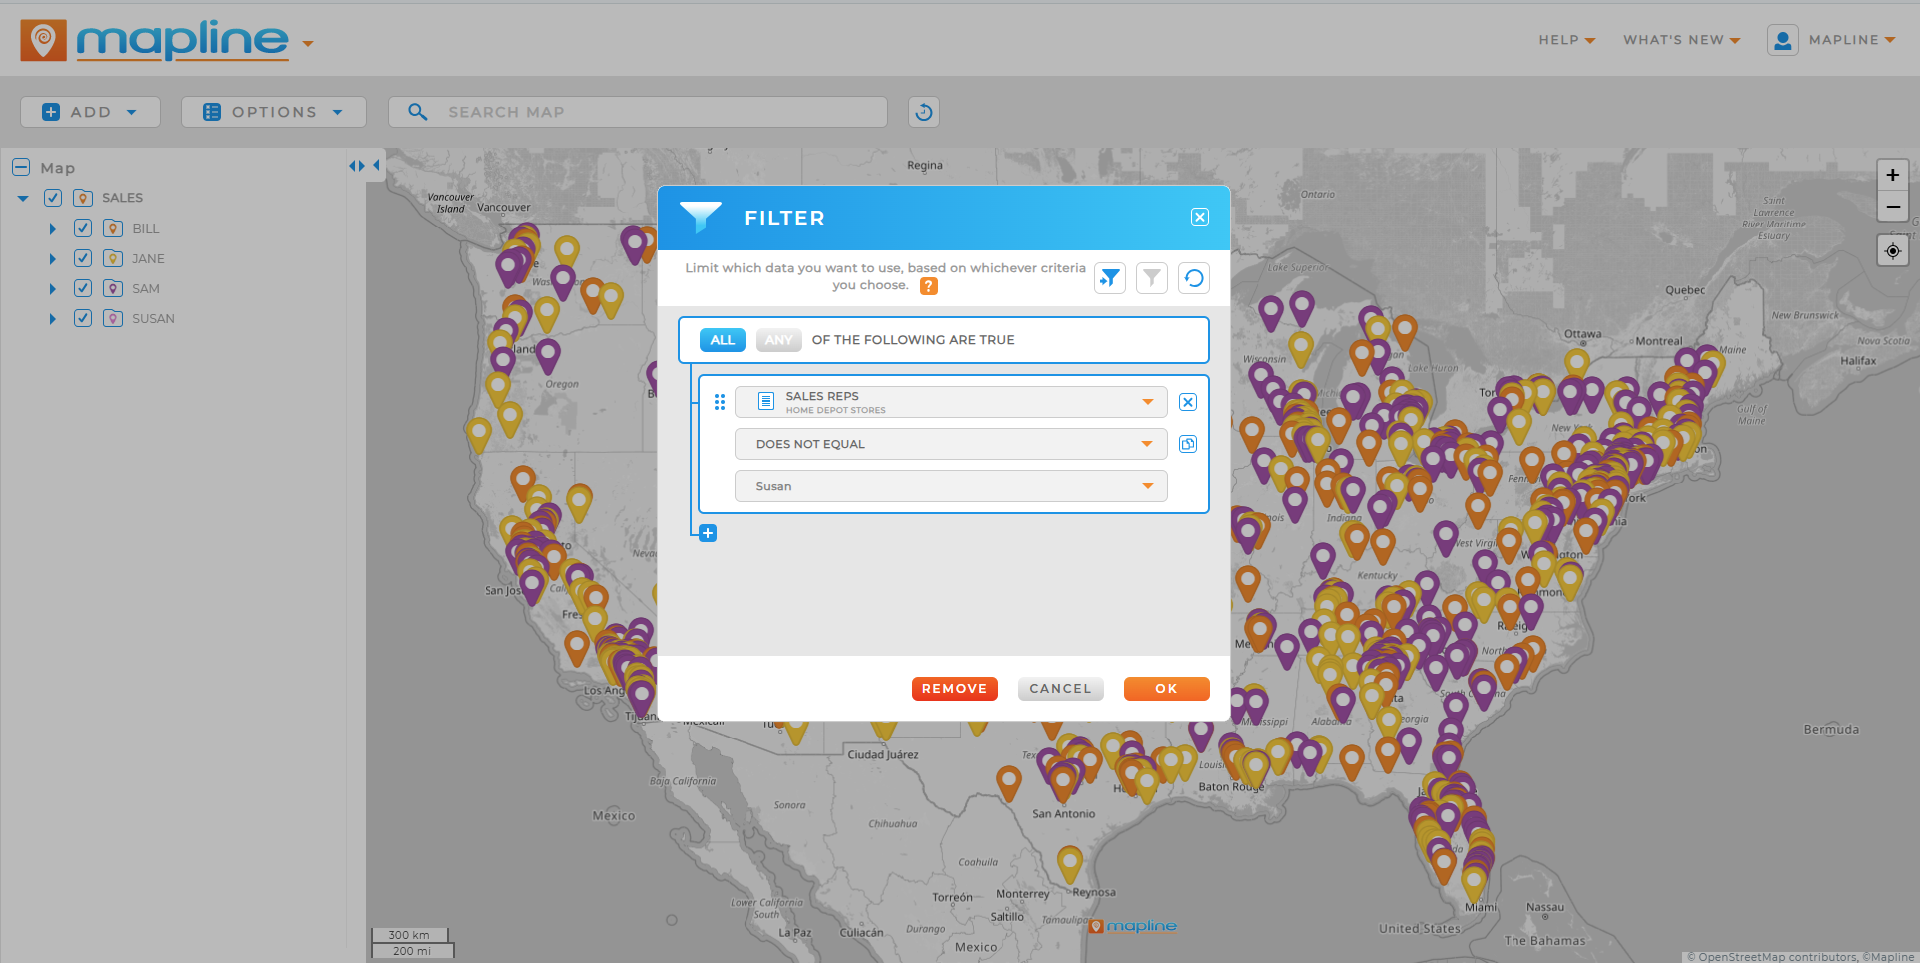Click the user profile avatar icon

[1782, 40]
